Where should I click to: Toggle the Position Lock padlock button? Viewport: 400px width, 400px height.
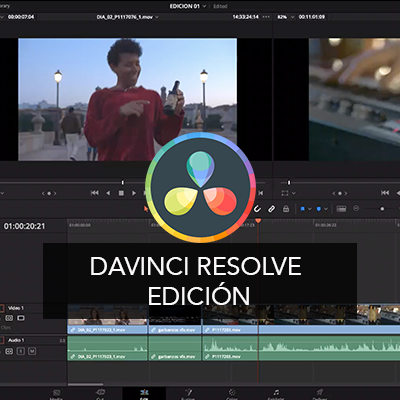(x=286, y=209)
